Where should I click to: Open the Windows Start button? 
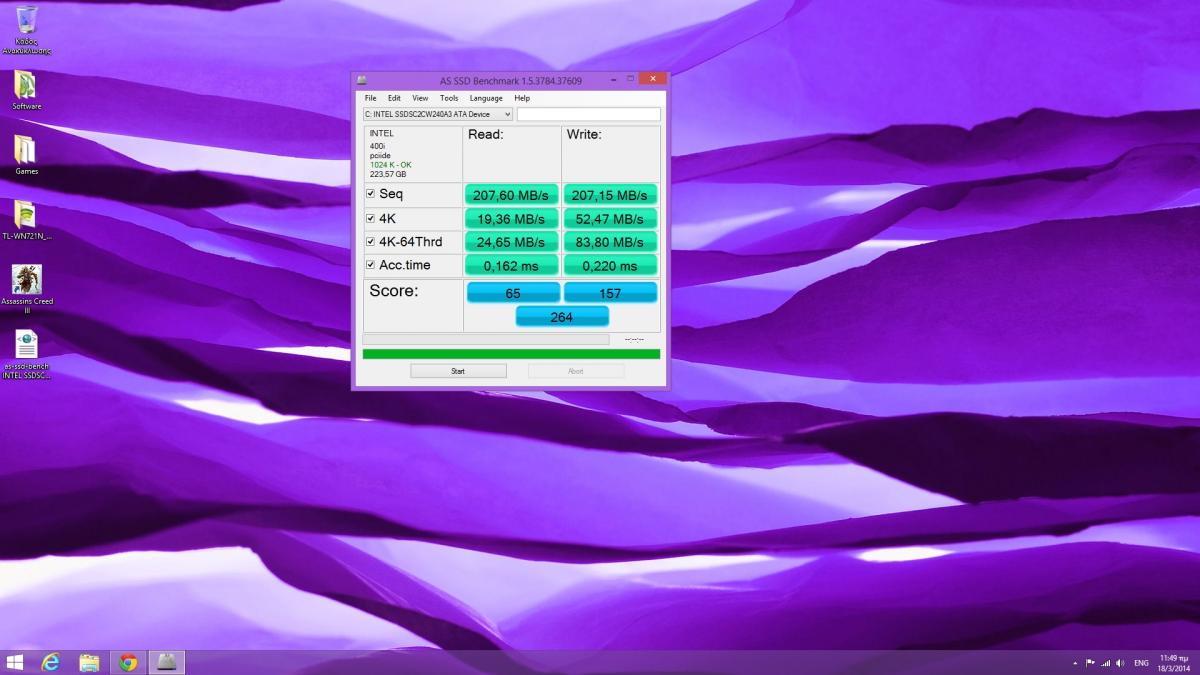(15, 662)
